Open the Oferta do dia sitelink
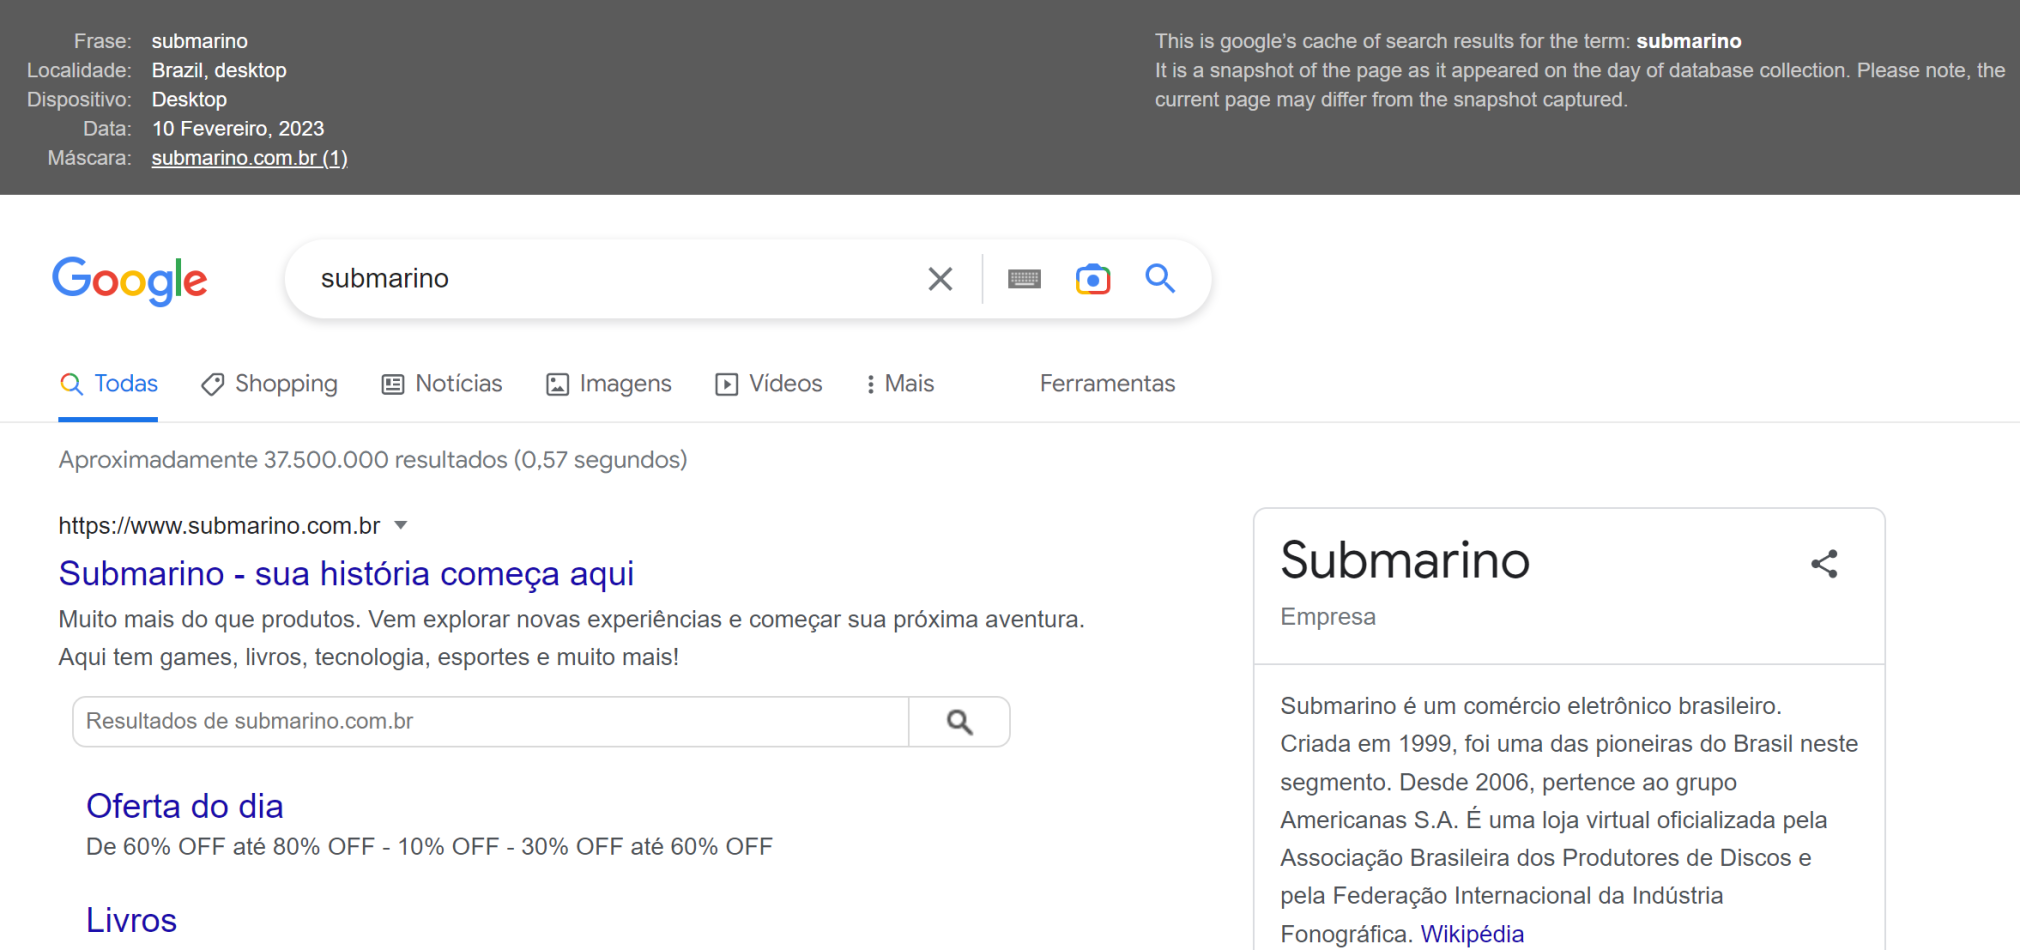Image resolution: width=2020 pixels, height=950 pixels. pyautogui.click(x=185, y=806)
